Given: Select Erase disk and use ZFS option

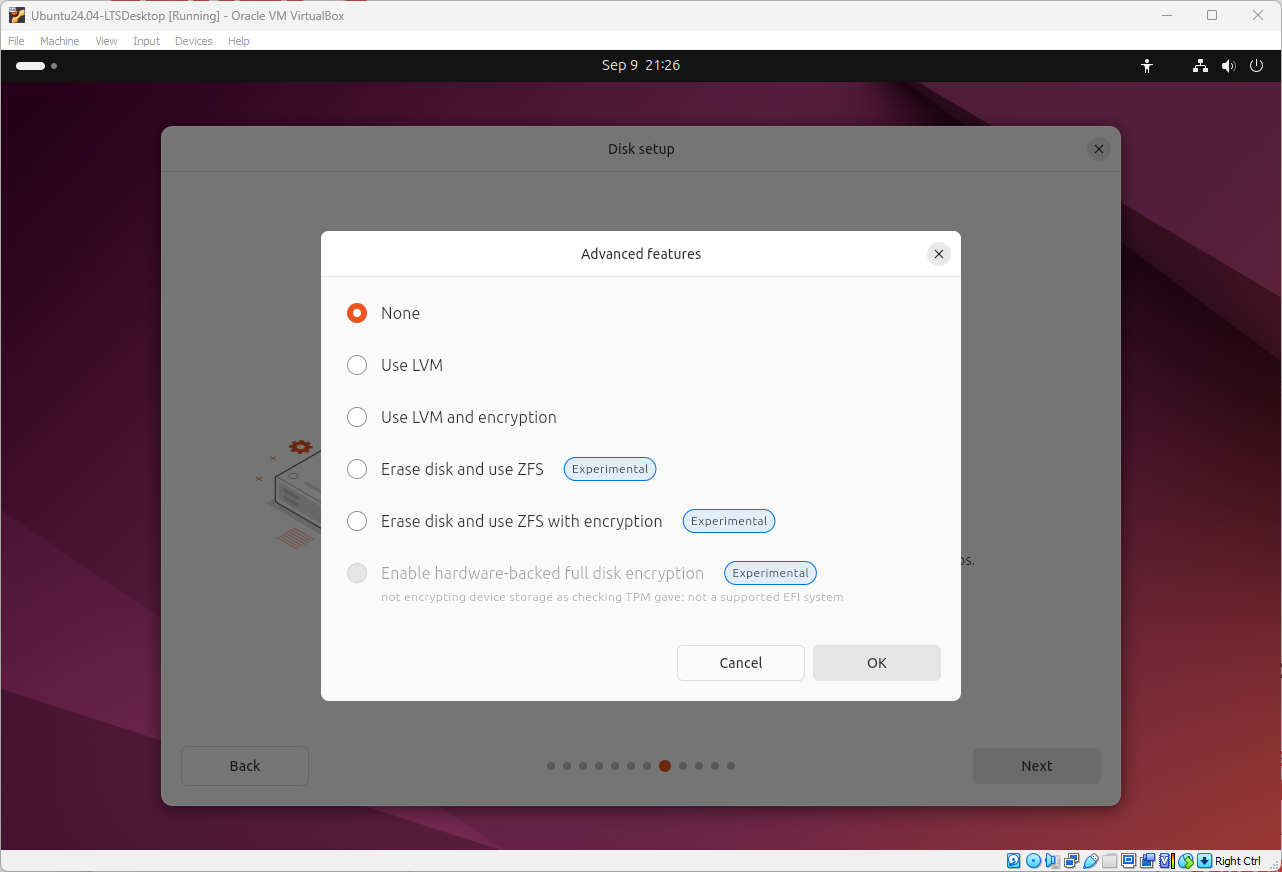Looking at the screenshot, I should pos(357,469).
